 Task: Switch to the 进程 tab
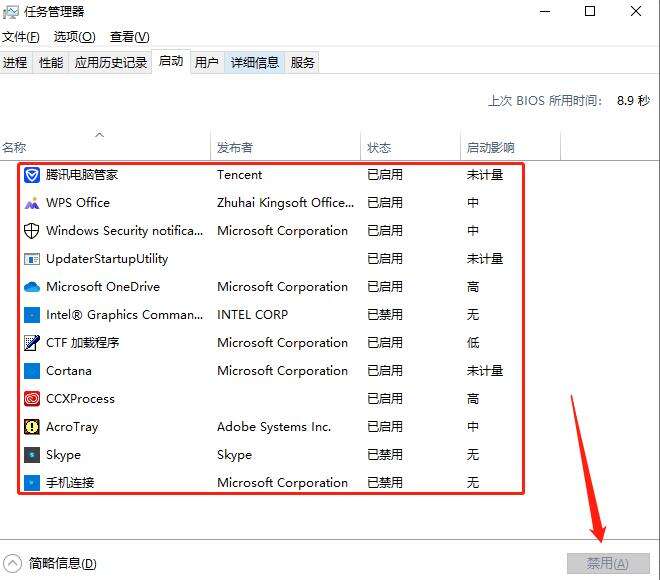click(x=15, y=62)
